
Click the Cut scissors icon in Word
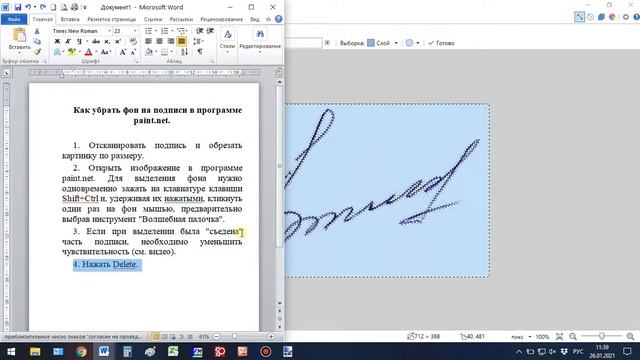click(37, 31)
